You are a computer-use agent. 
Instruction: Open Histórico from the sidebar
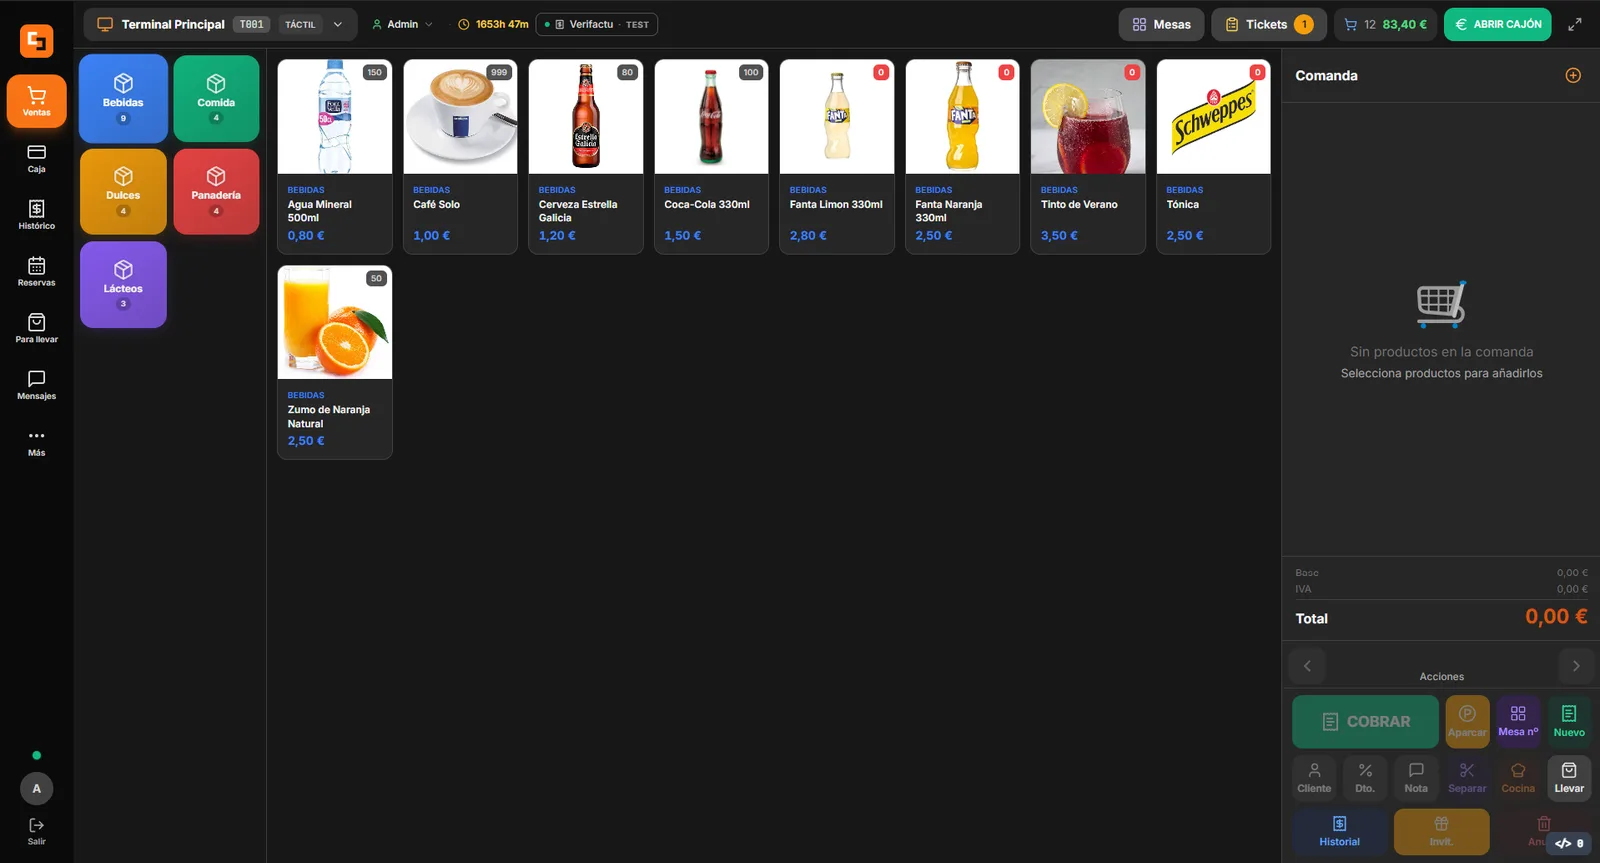tap(36, 215)
